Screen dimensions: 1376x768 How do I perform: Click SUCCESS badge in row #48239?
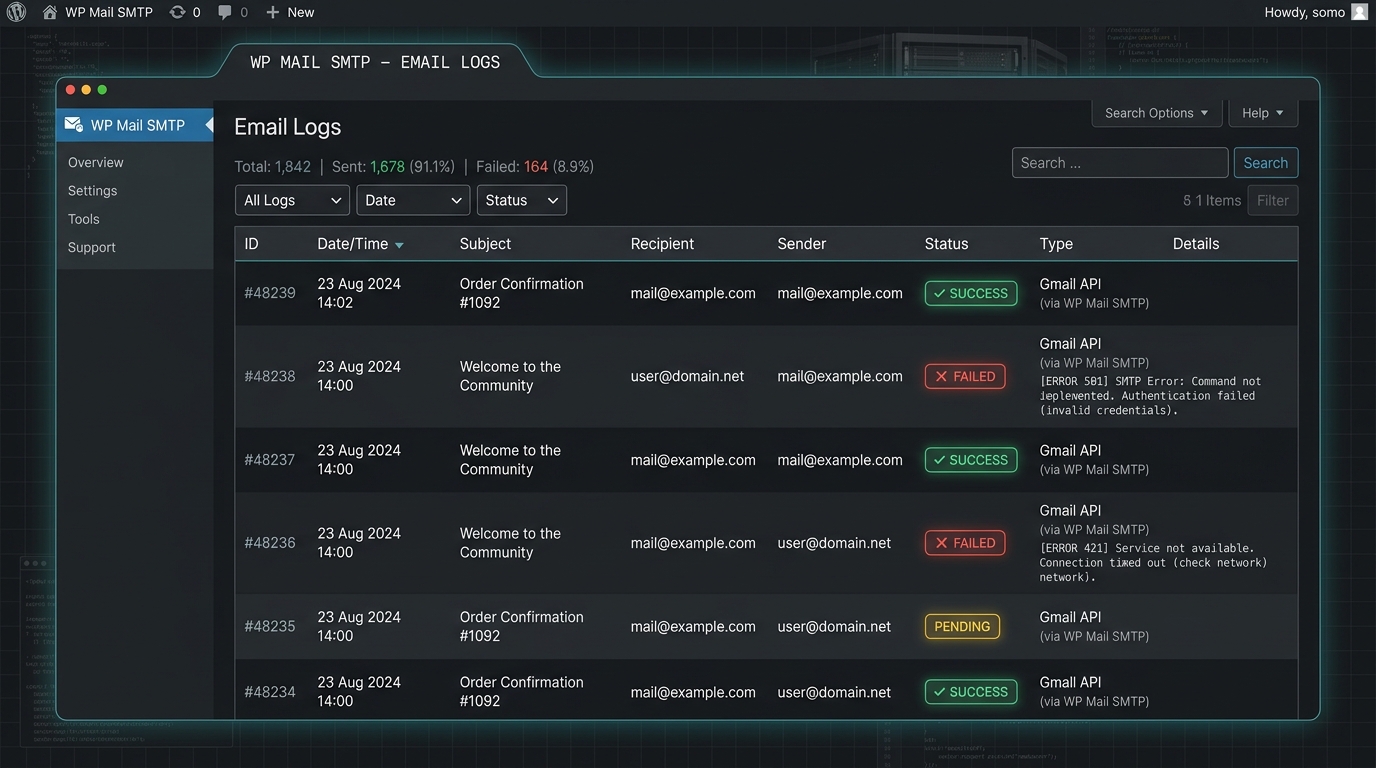pyautogui.click(x=971, y=293)
